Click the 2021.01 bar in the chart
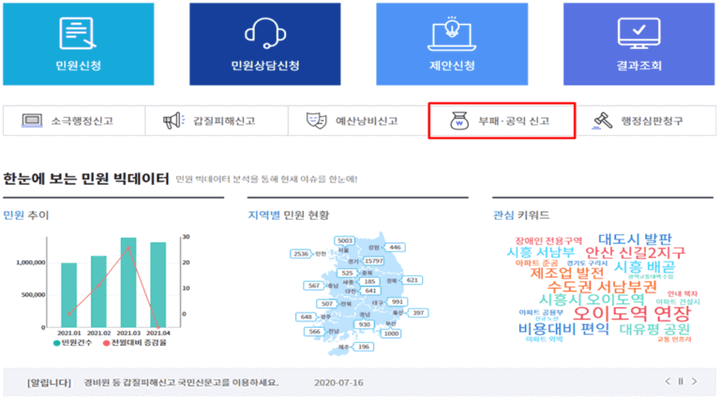This screenshot has height=400, width=720. pyautogui.click(x=69, y=295)
